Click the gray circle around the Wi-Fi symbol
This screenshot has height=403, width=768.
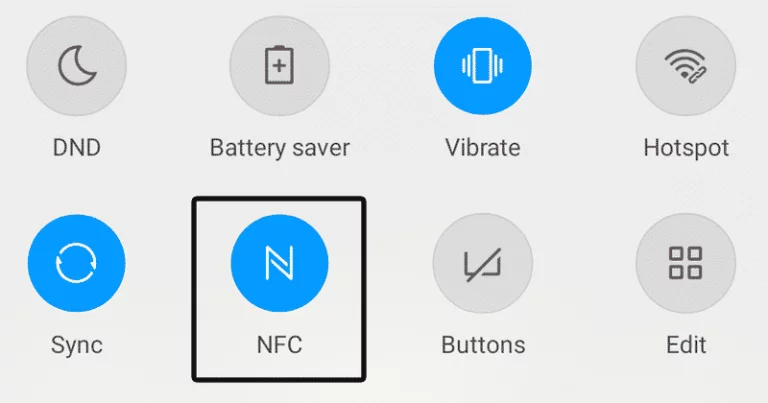(686, 66)
